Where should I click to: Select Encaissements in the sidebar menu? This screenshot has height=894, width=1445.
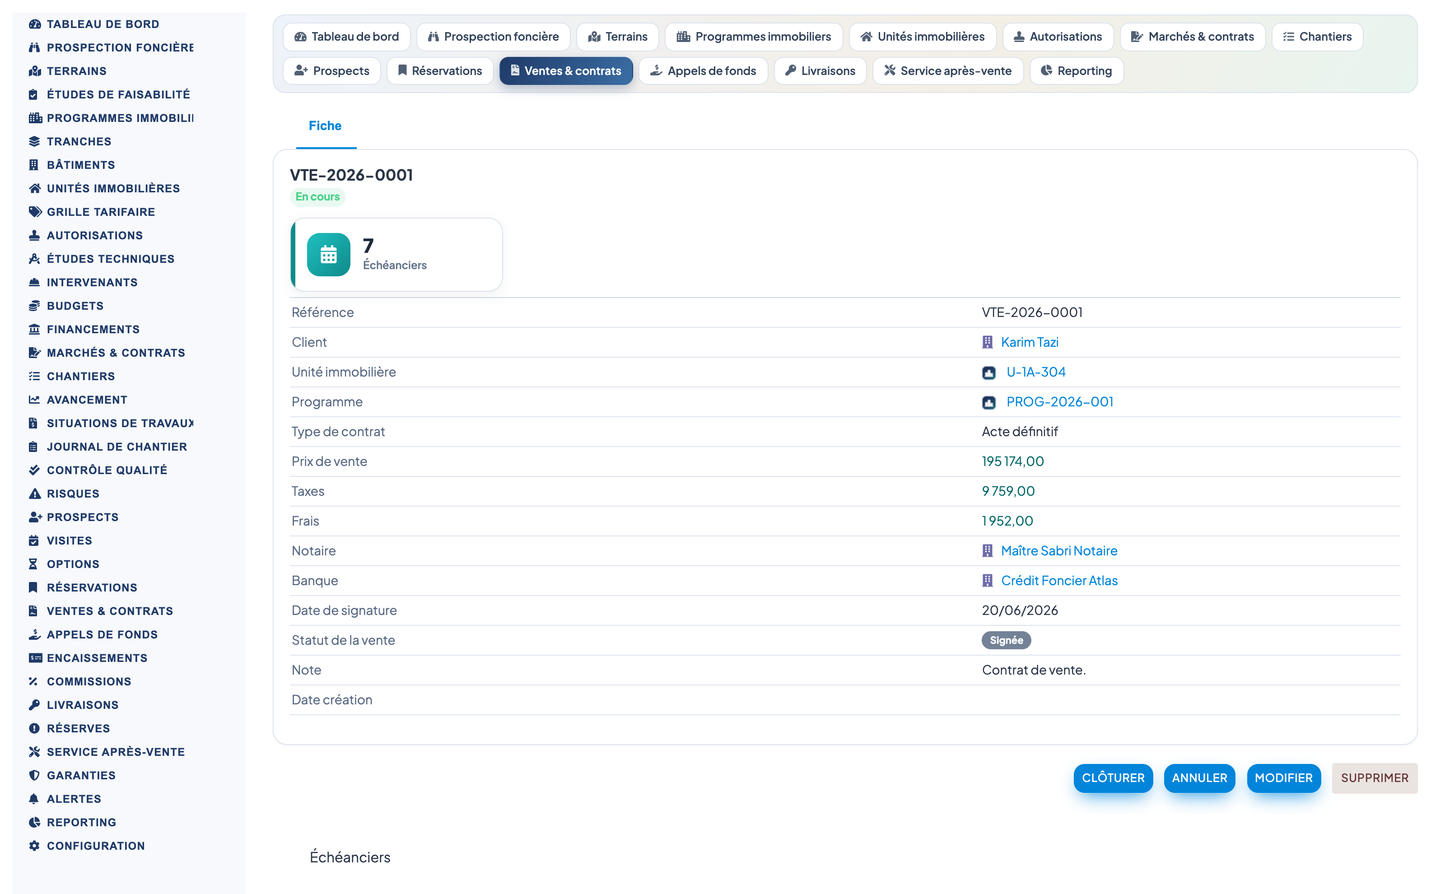(x=97, y=658)
